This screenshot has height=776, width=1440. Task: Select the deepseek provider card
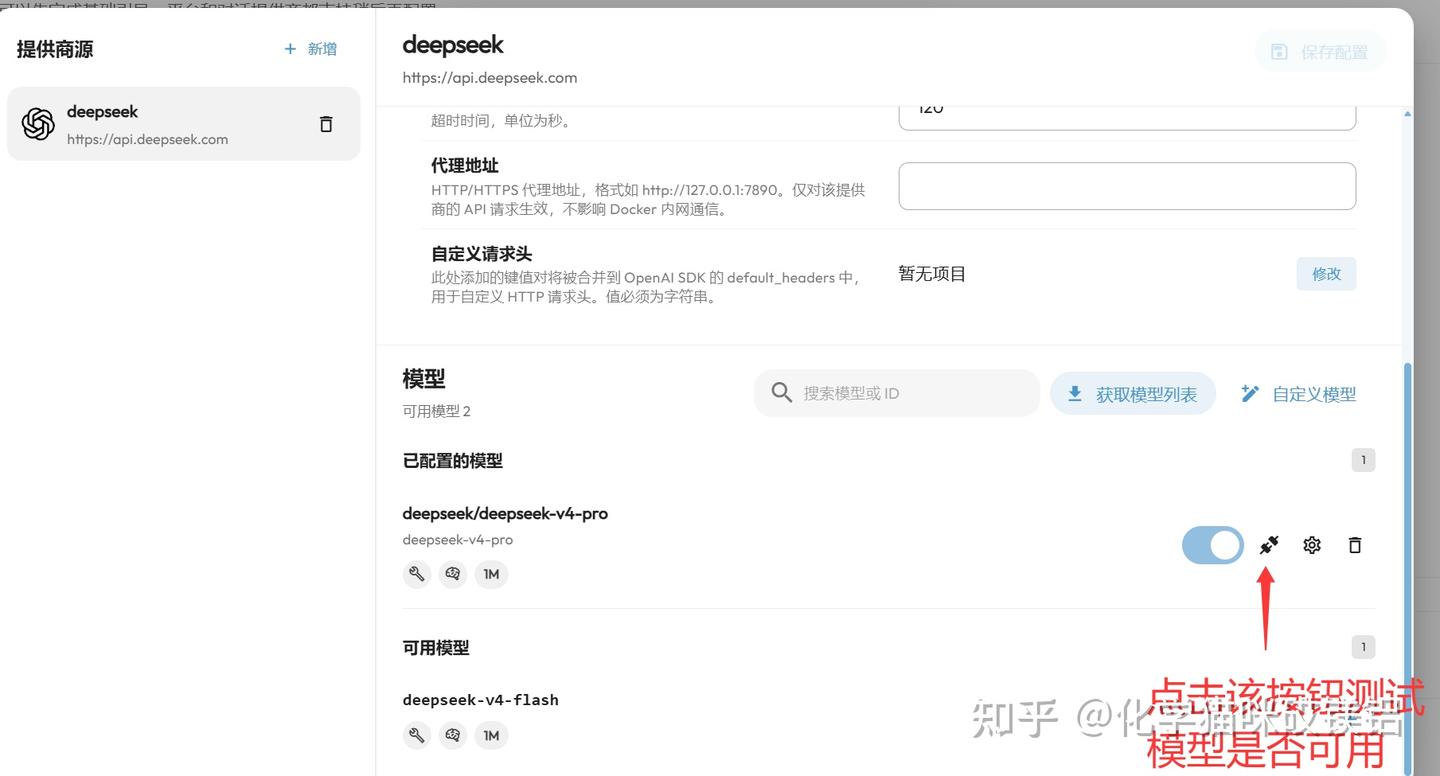click(x=183, y=124)
